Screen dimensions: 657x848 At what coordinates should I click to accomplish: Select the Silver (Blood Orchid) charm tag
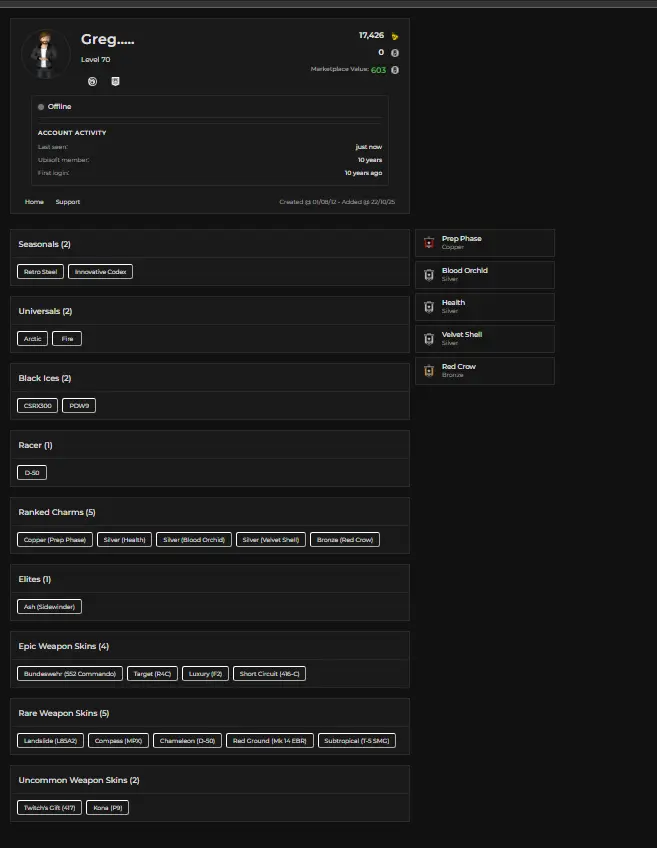tap(194, 540)
